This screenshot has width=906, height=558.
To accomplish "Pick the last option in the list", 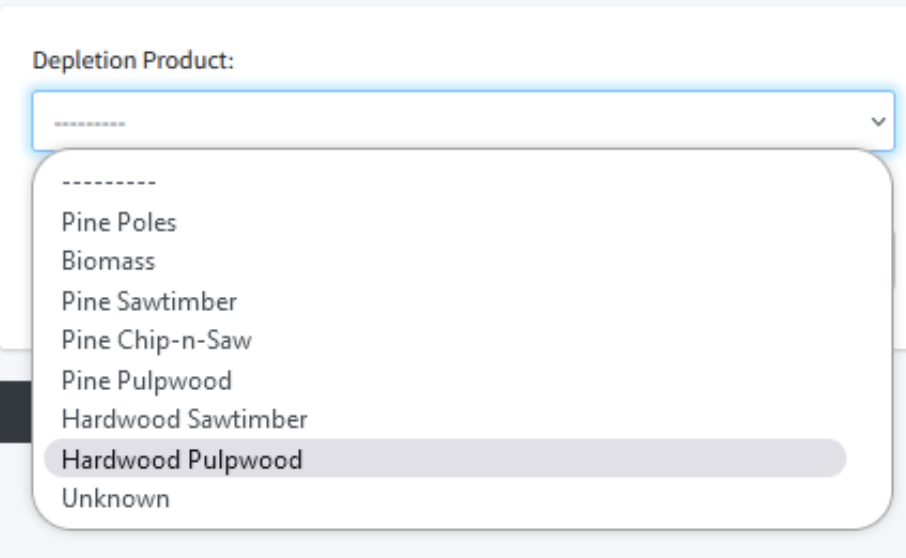I will 115,498.
